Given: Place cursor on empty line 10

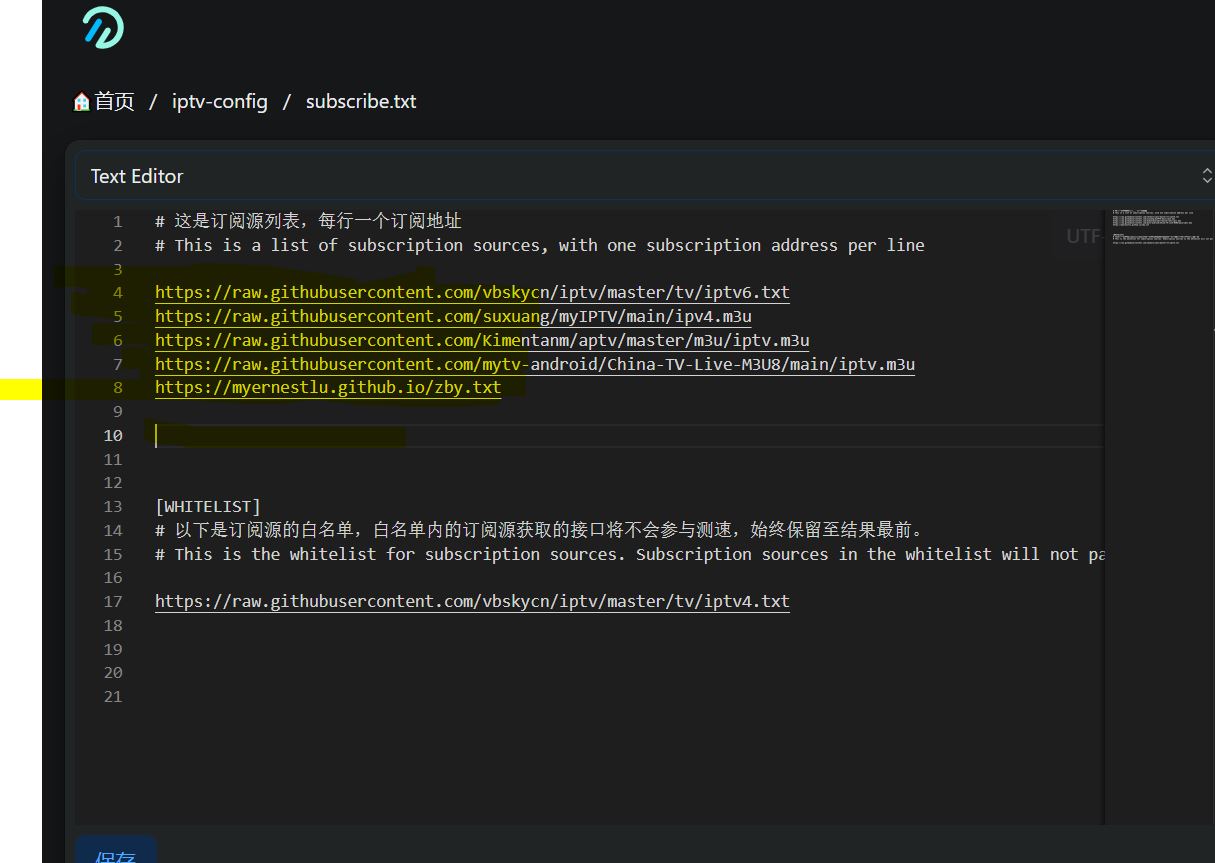Looking at the screenshot, I should [500, 436].
